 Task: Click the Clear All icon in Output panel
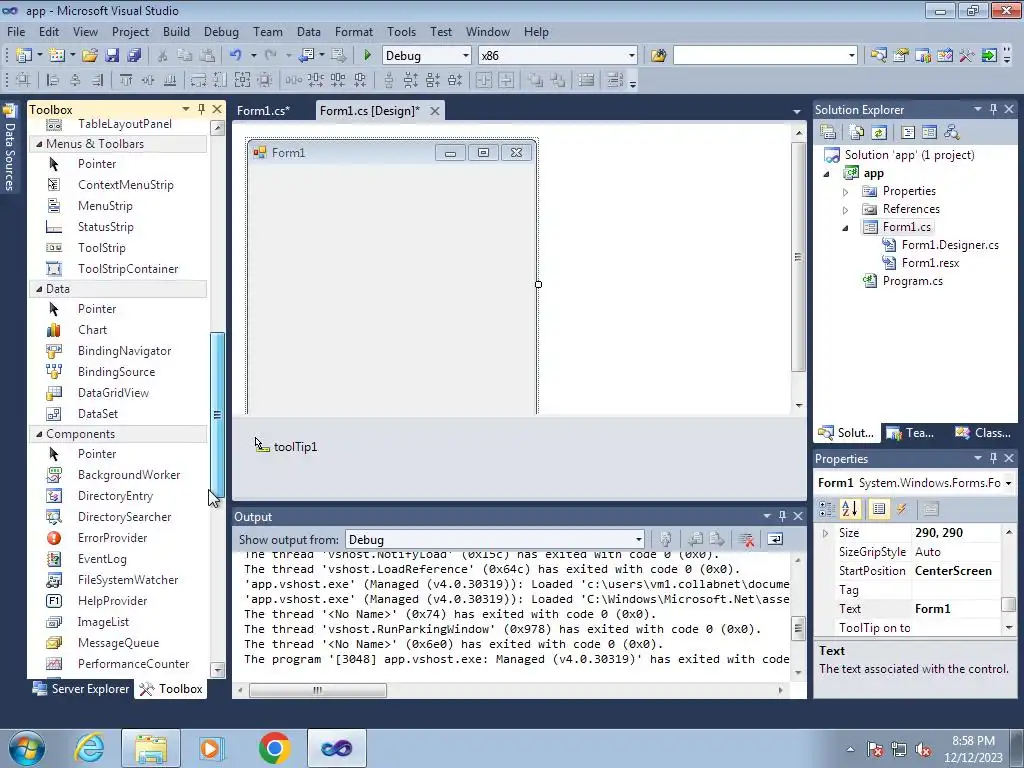point(746,539)
